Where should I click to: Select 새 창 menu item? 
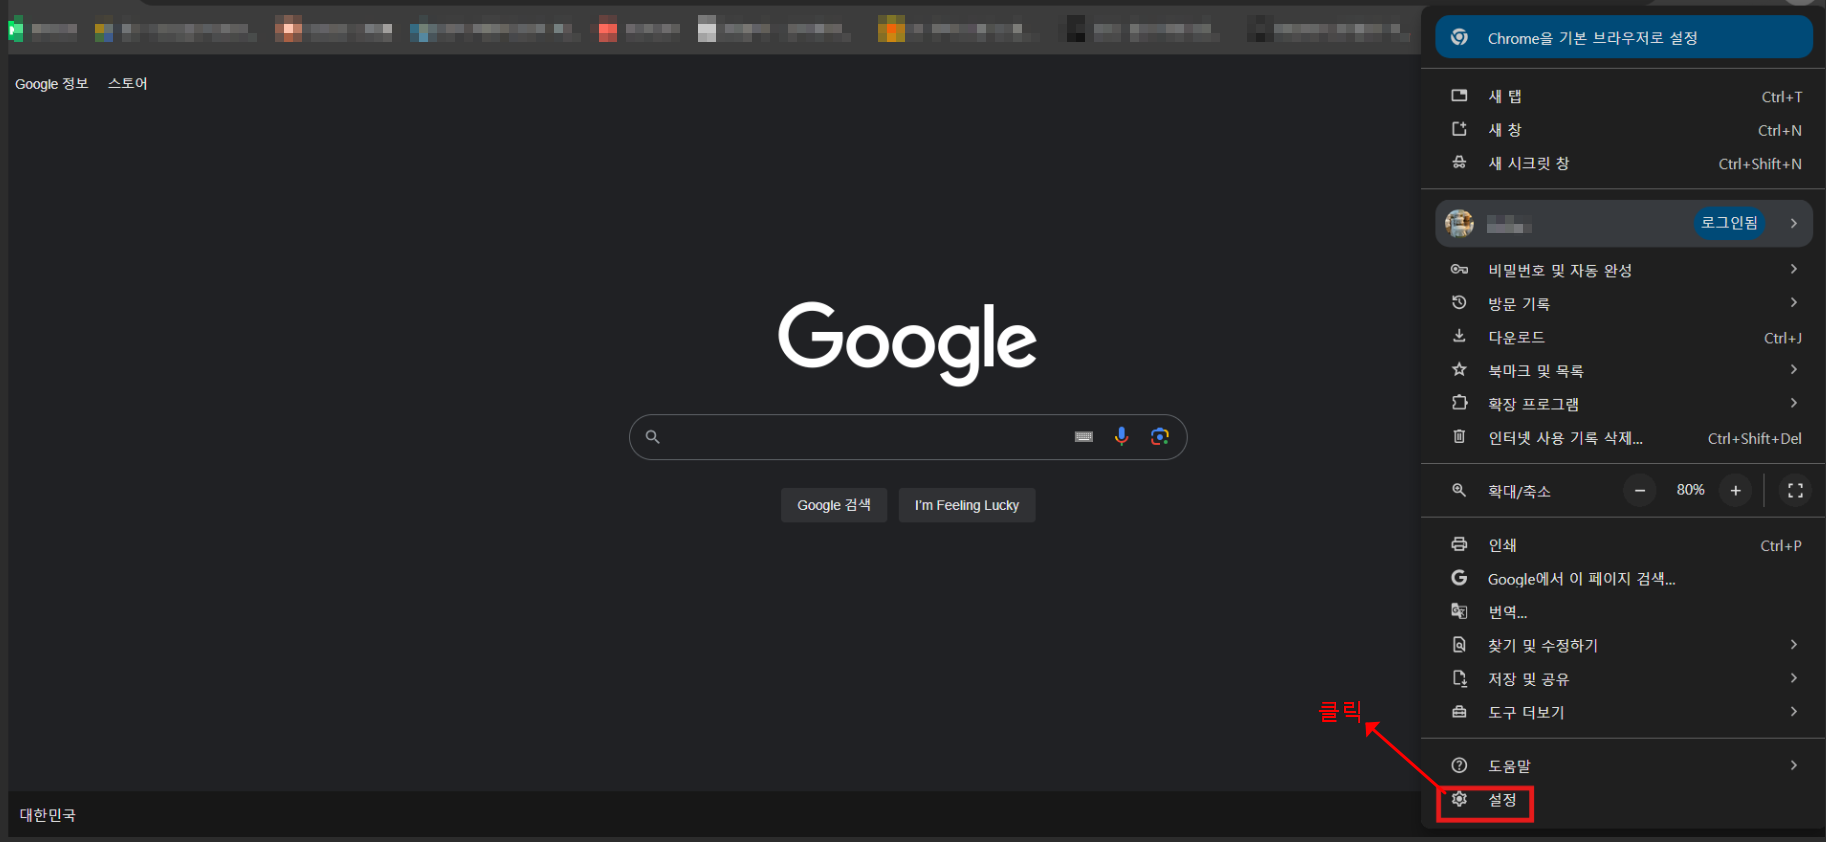(1624, 130)
